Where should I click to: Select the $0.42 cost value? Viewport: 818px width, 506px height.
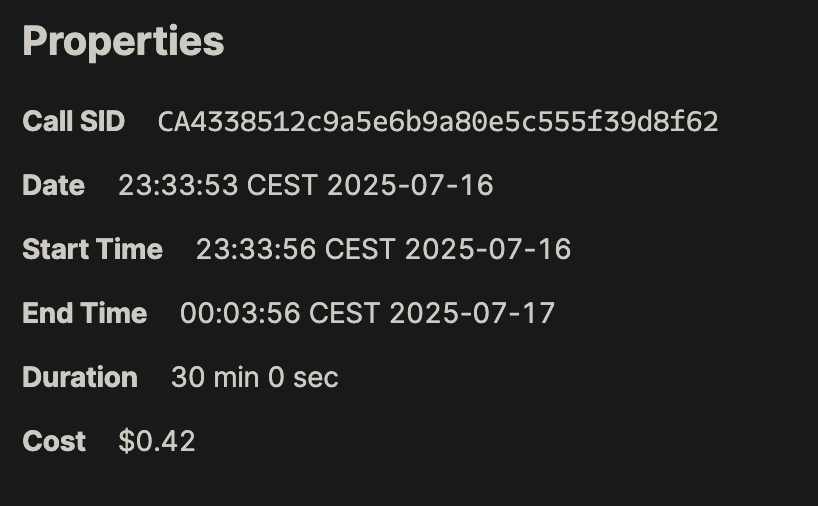pos(157,441)
